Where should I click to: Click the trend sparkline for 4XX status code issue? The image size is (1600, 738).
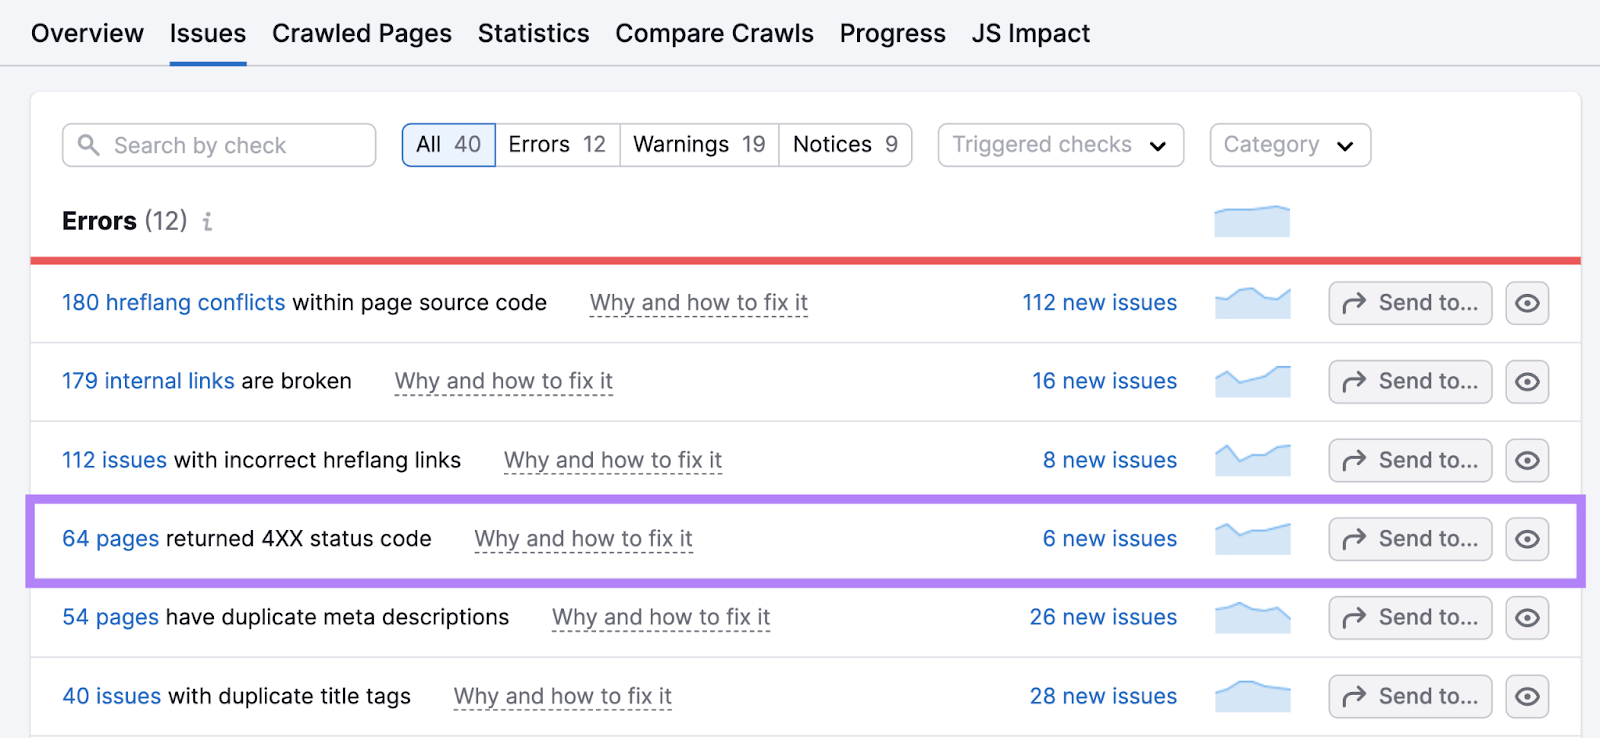(1252, 538)
